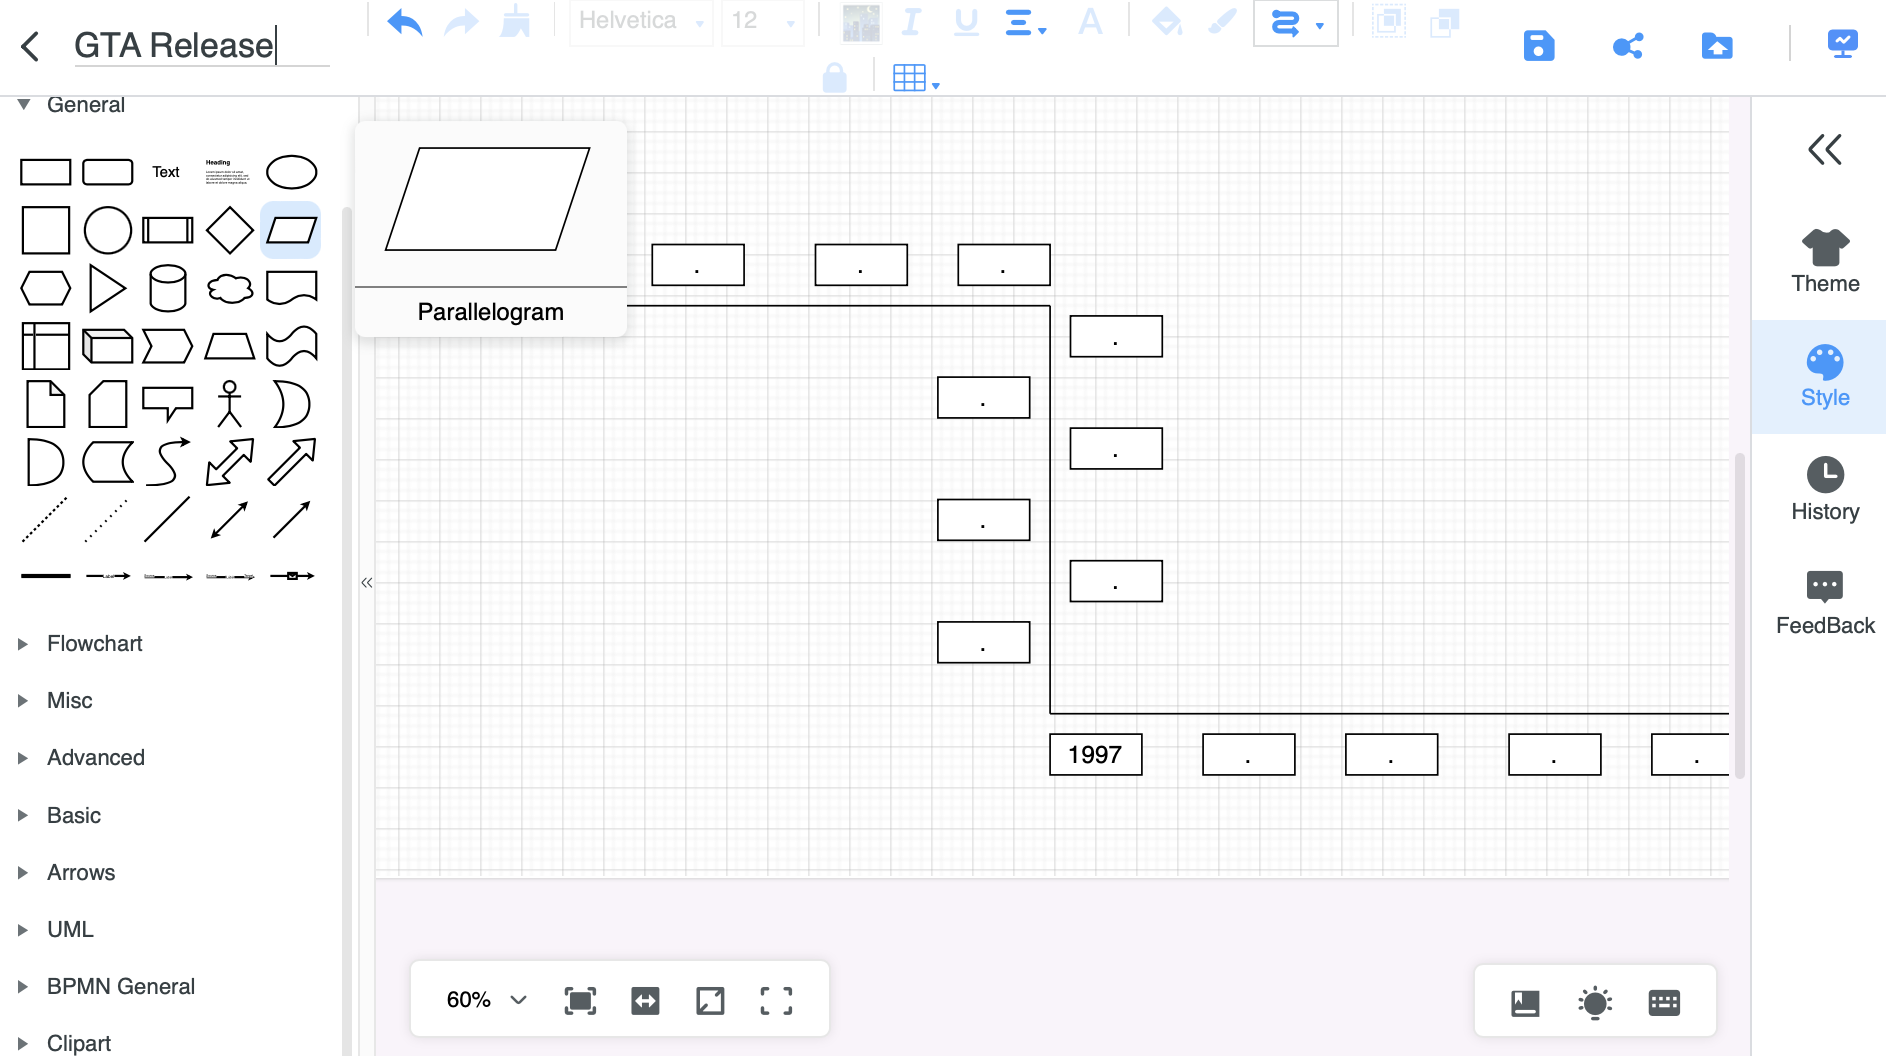Open the font size 12 dropdown
The height and width of the screenshot is (1056, 1886).
click(762, 21)
